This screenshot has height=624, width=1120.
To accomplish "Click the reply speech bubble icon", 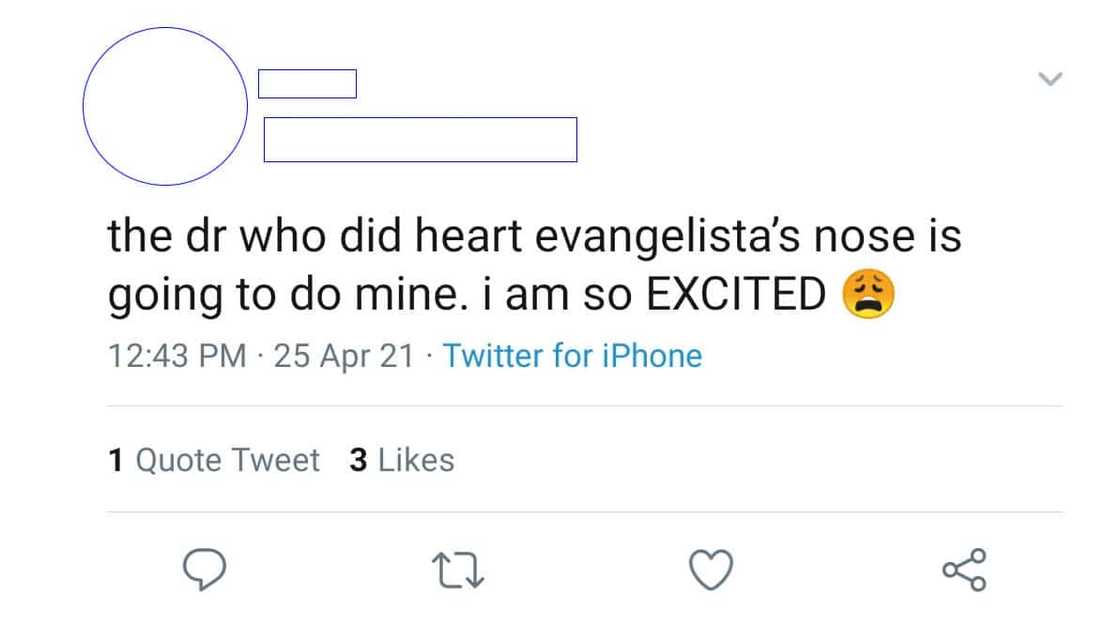I will click(x=204, y=570).
